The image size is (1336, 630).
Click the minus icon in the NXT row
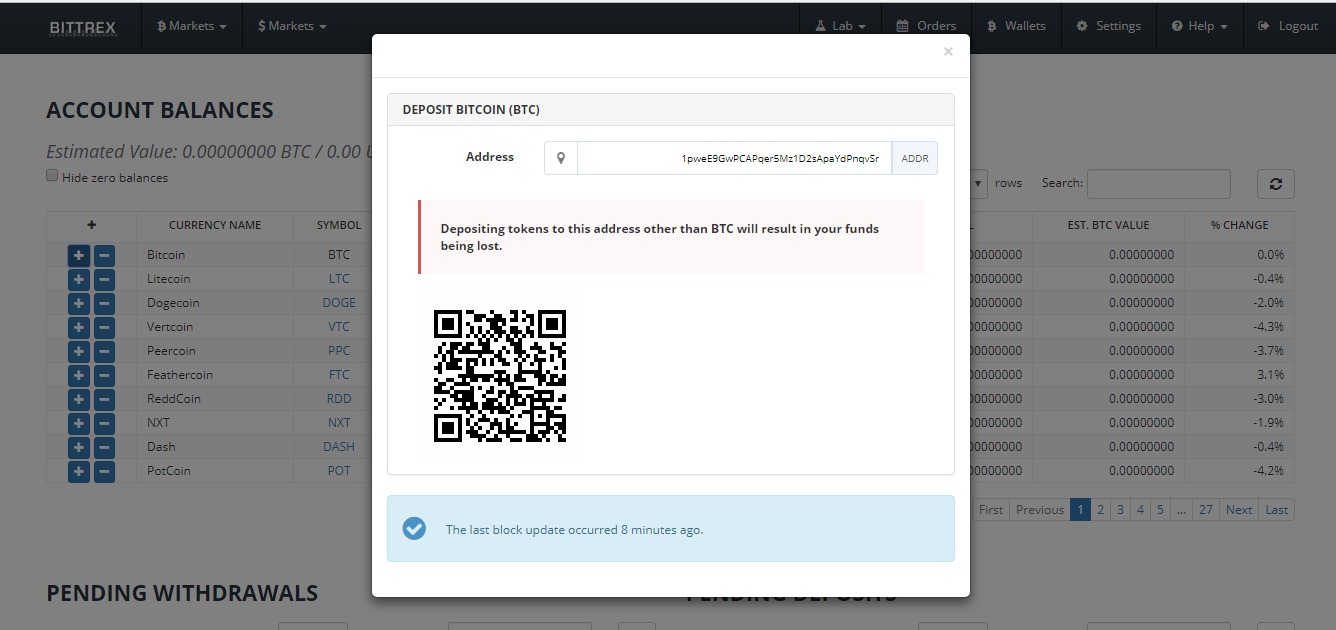pos(104,423)
